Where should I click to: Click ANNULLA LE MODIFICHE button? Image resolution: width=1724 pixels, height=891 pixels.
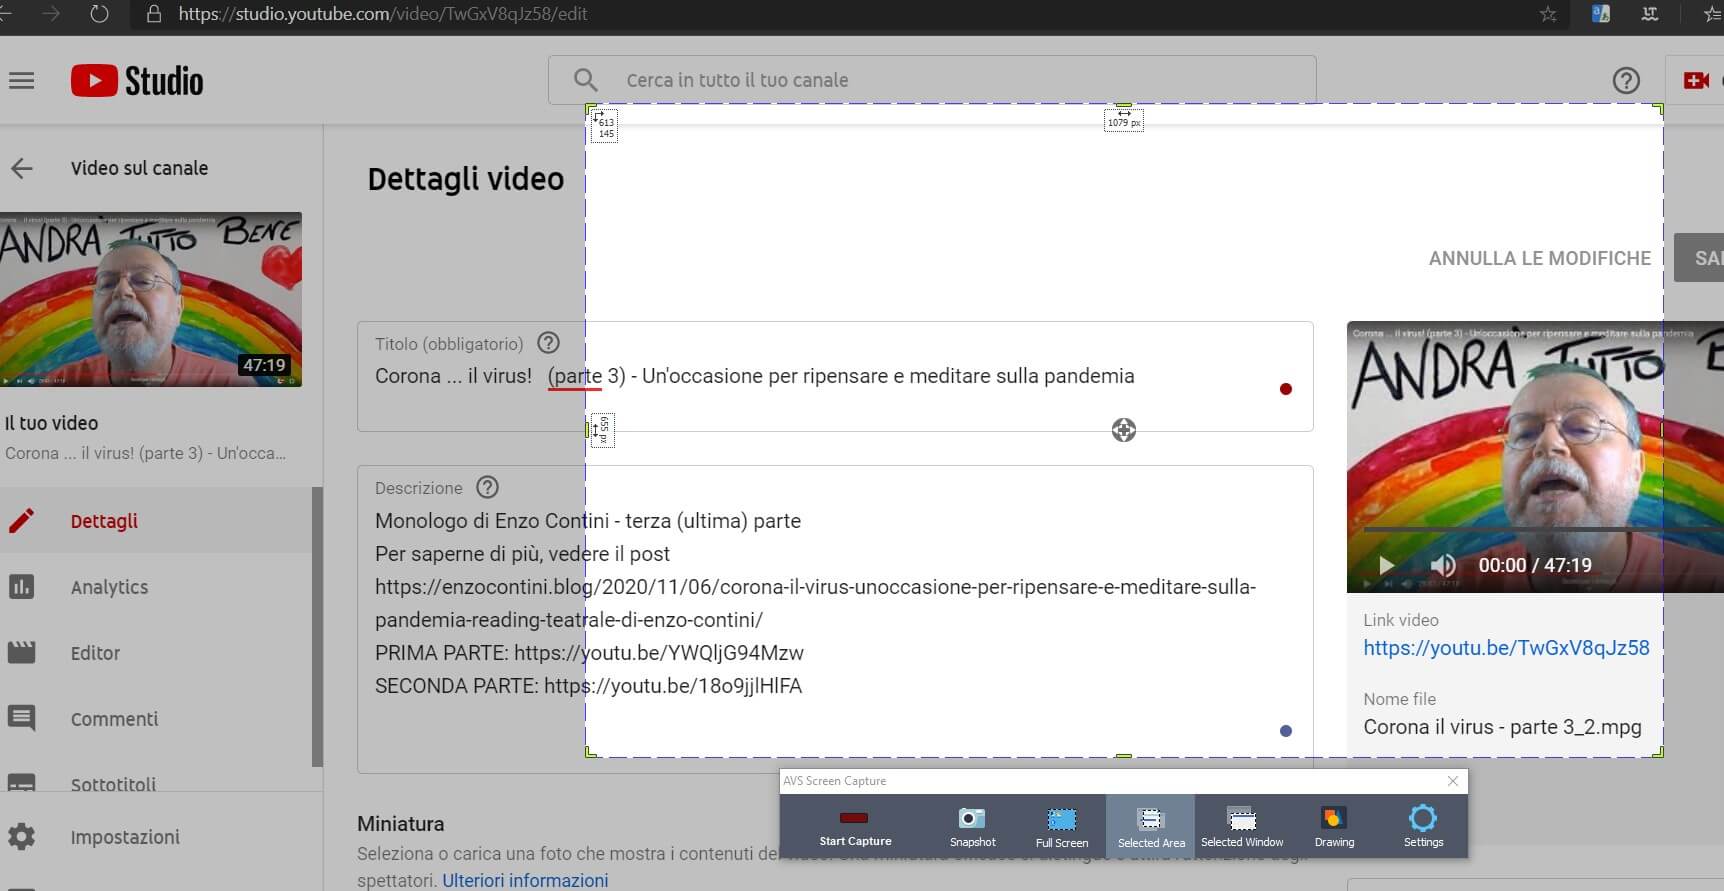[x=1539, y=258]
